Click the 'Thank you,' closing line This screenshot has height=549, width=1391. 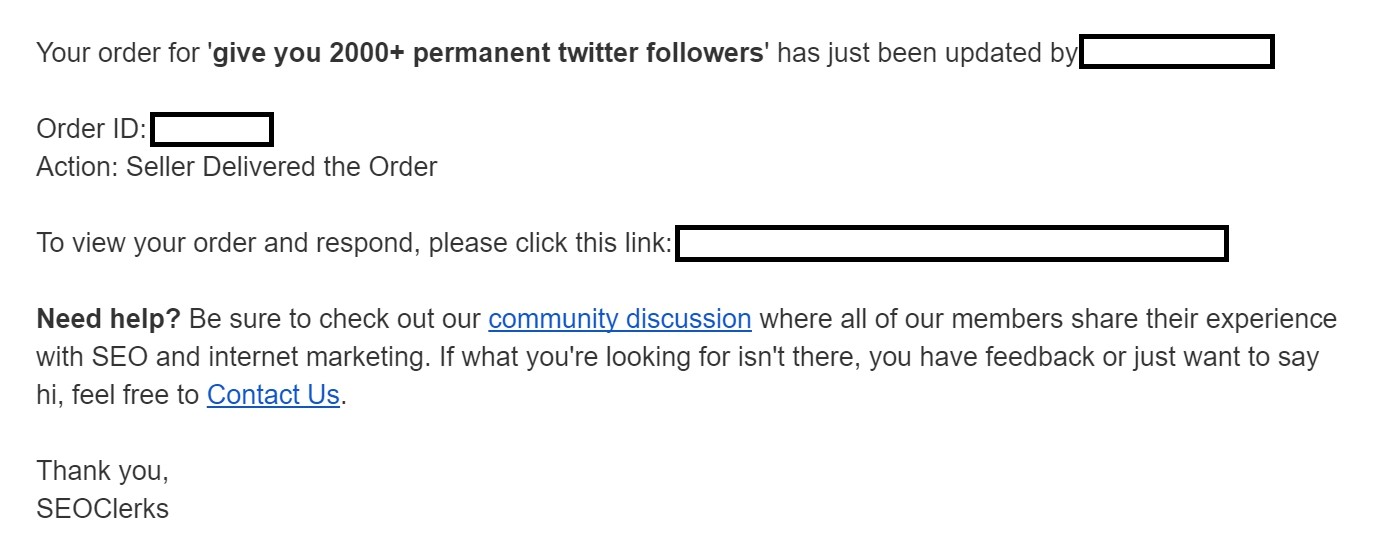tap(102, 470)
